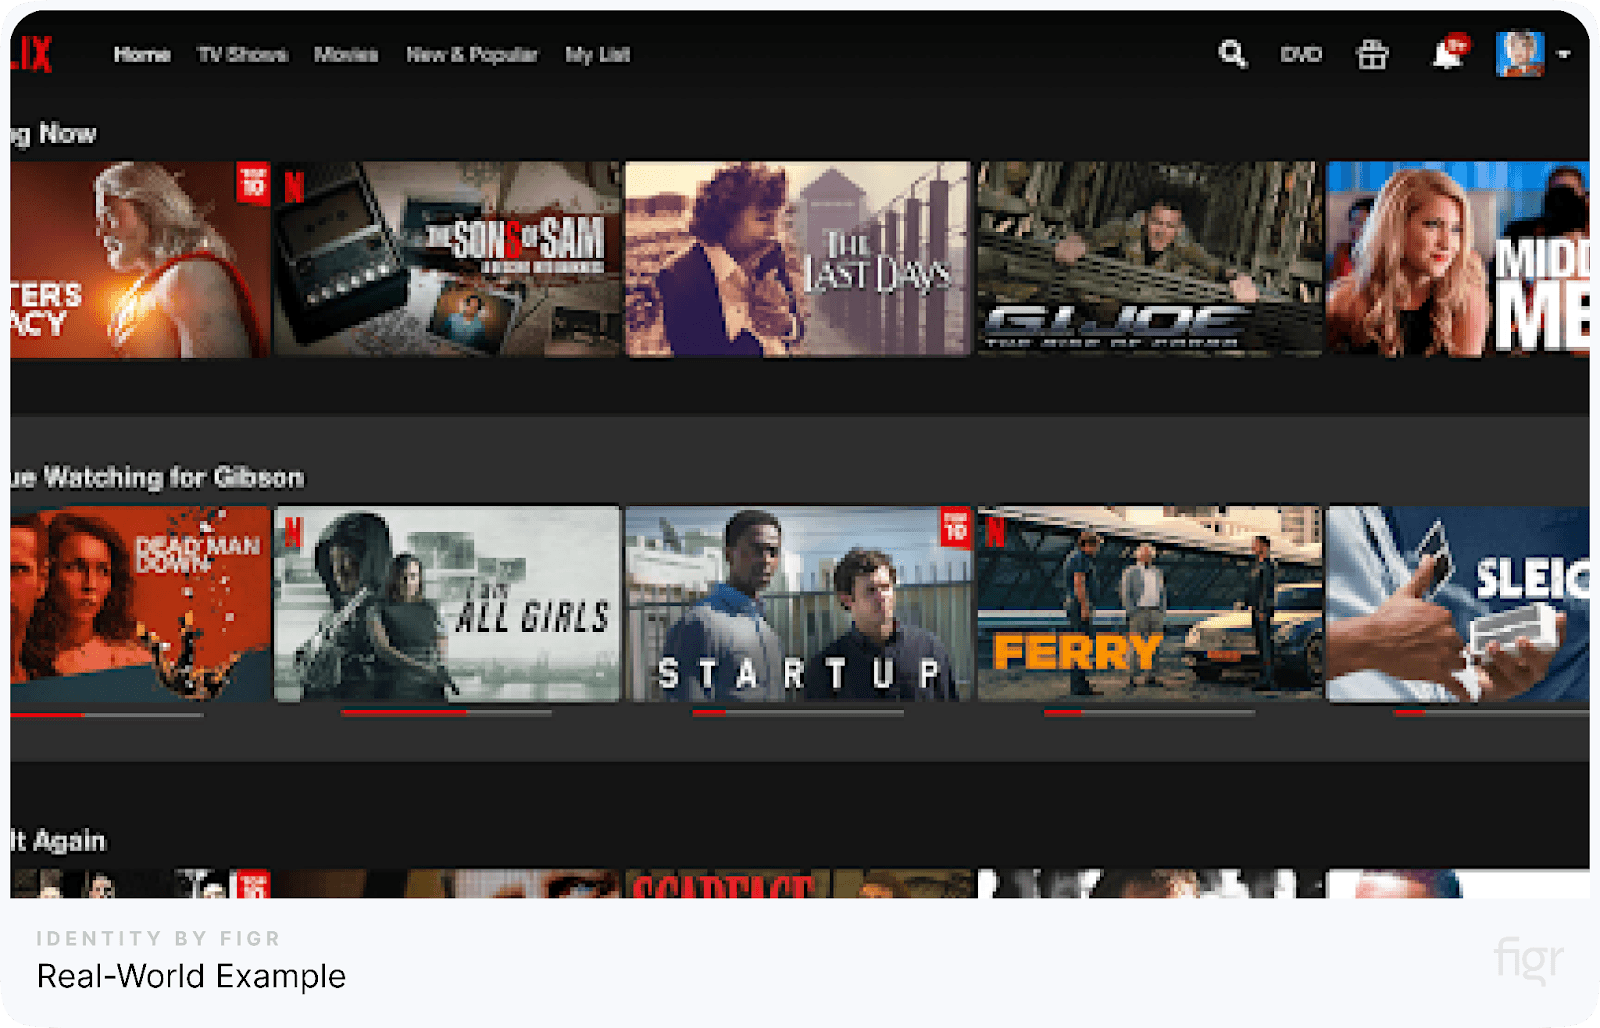The width and height of the screenshot is (1600, 1028).
Task: Click progress bar under Dead Man Down
Action: click(107, 714)
